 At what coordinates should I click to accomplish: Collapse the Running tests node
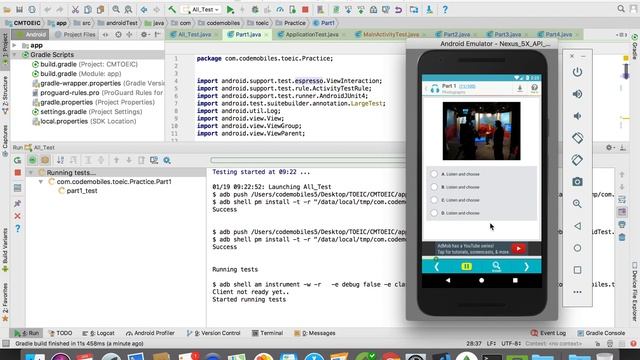[31, 172]
